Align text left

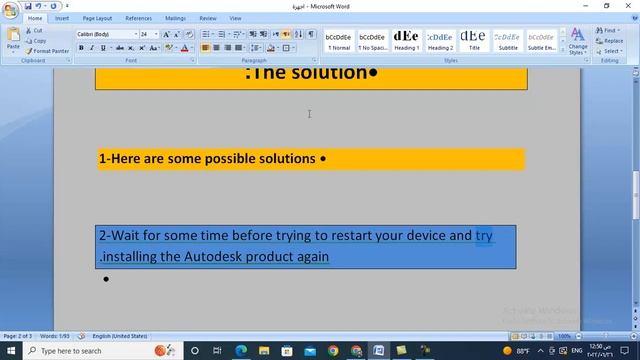coord(205,48)
